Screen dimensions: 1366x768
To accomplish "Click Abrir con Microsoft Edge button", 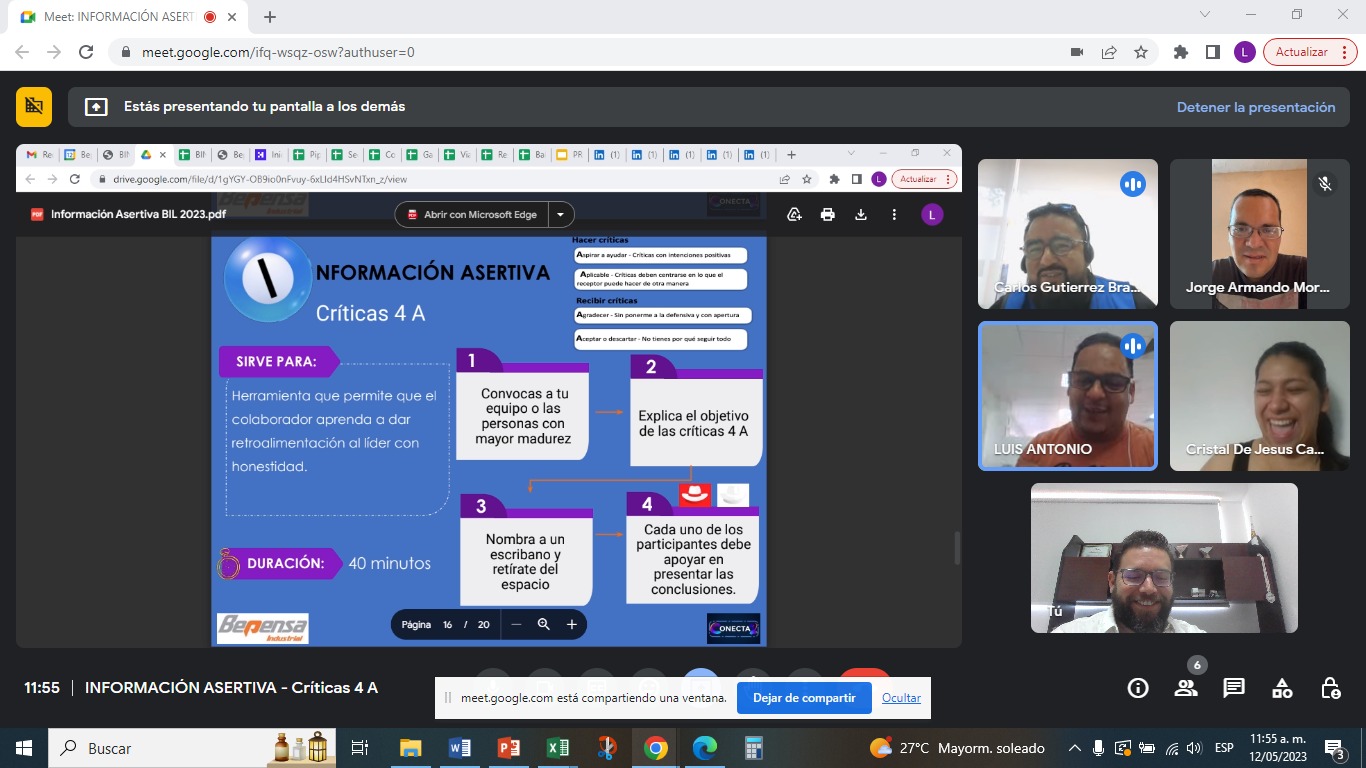I will point(472,214).
